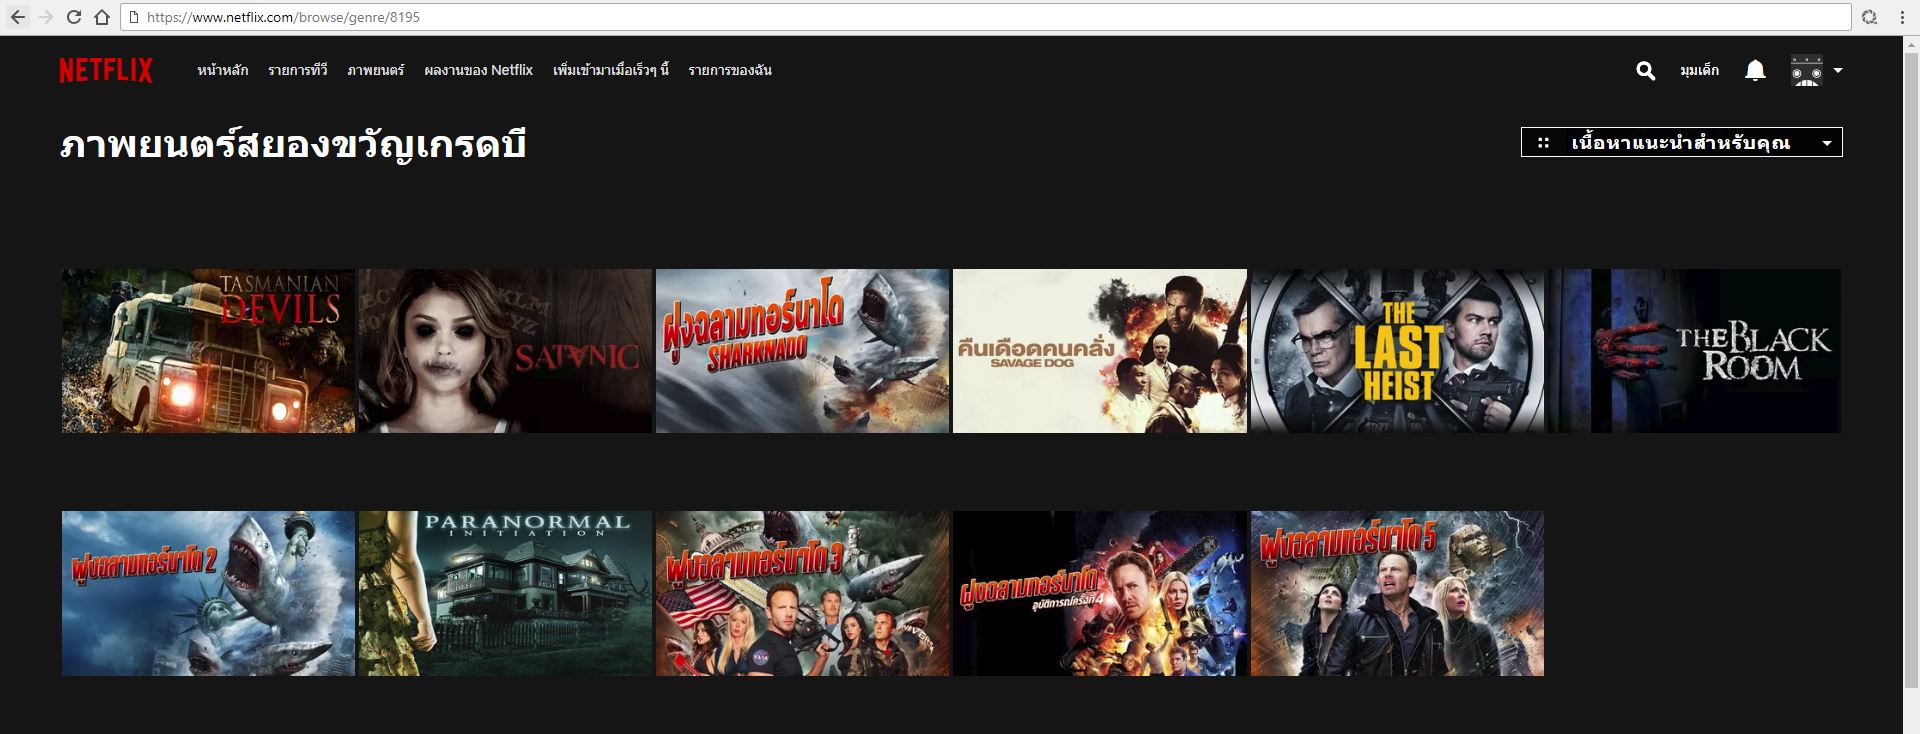The width and height of the screenshot is (1920, 734).
Task: Open Sharknado 2 movie thumbnail
Action: tap(208, 594)
